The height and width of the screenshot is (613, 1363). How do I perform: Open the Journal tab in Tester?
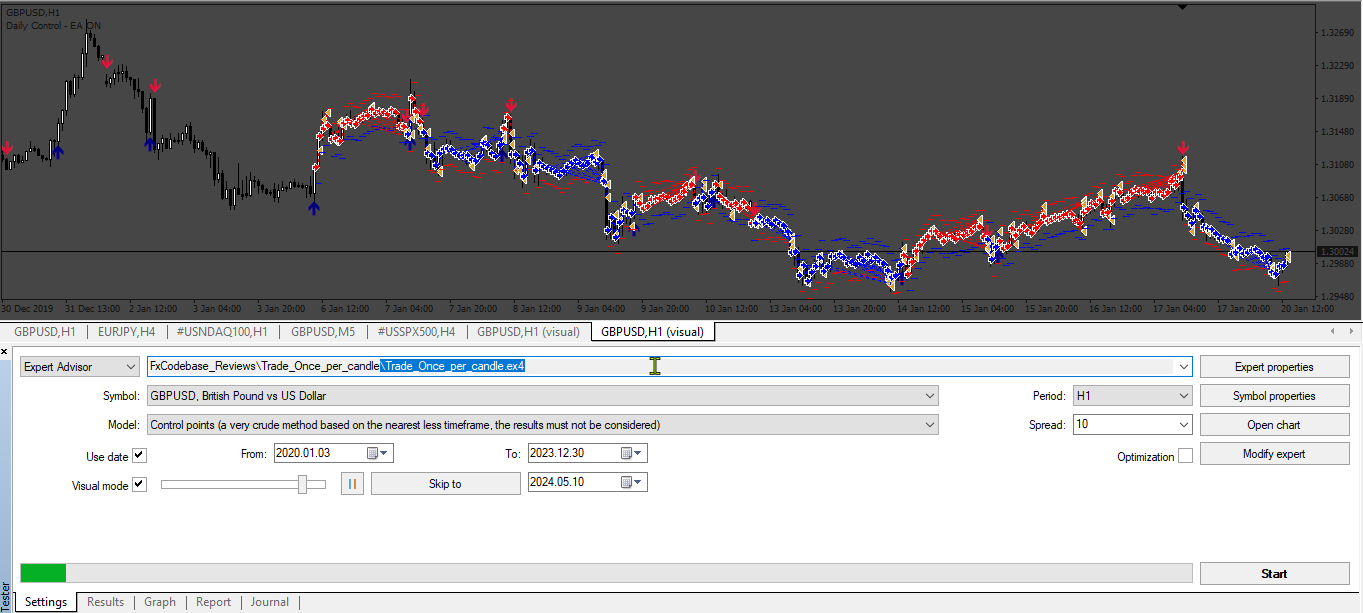(269, 602)
